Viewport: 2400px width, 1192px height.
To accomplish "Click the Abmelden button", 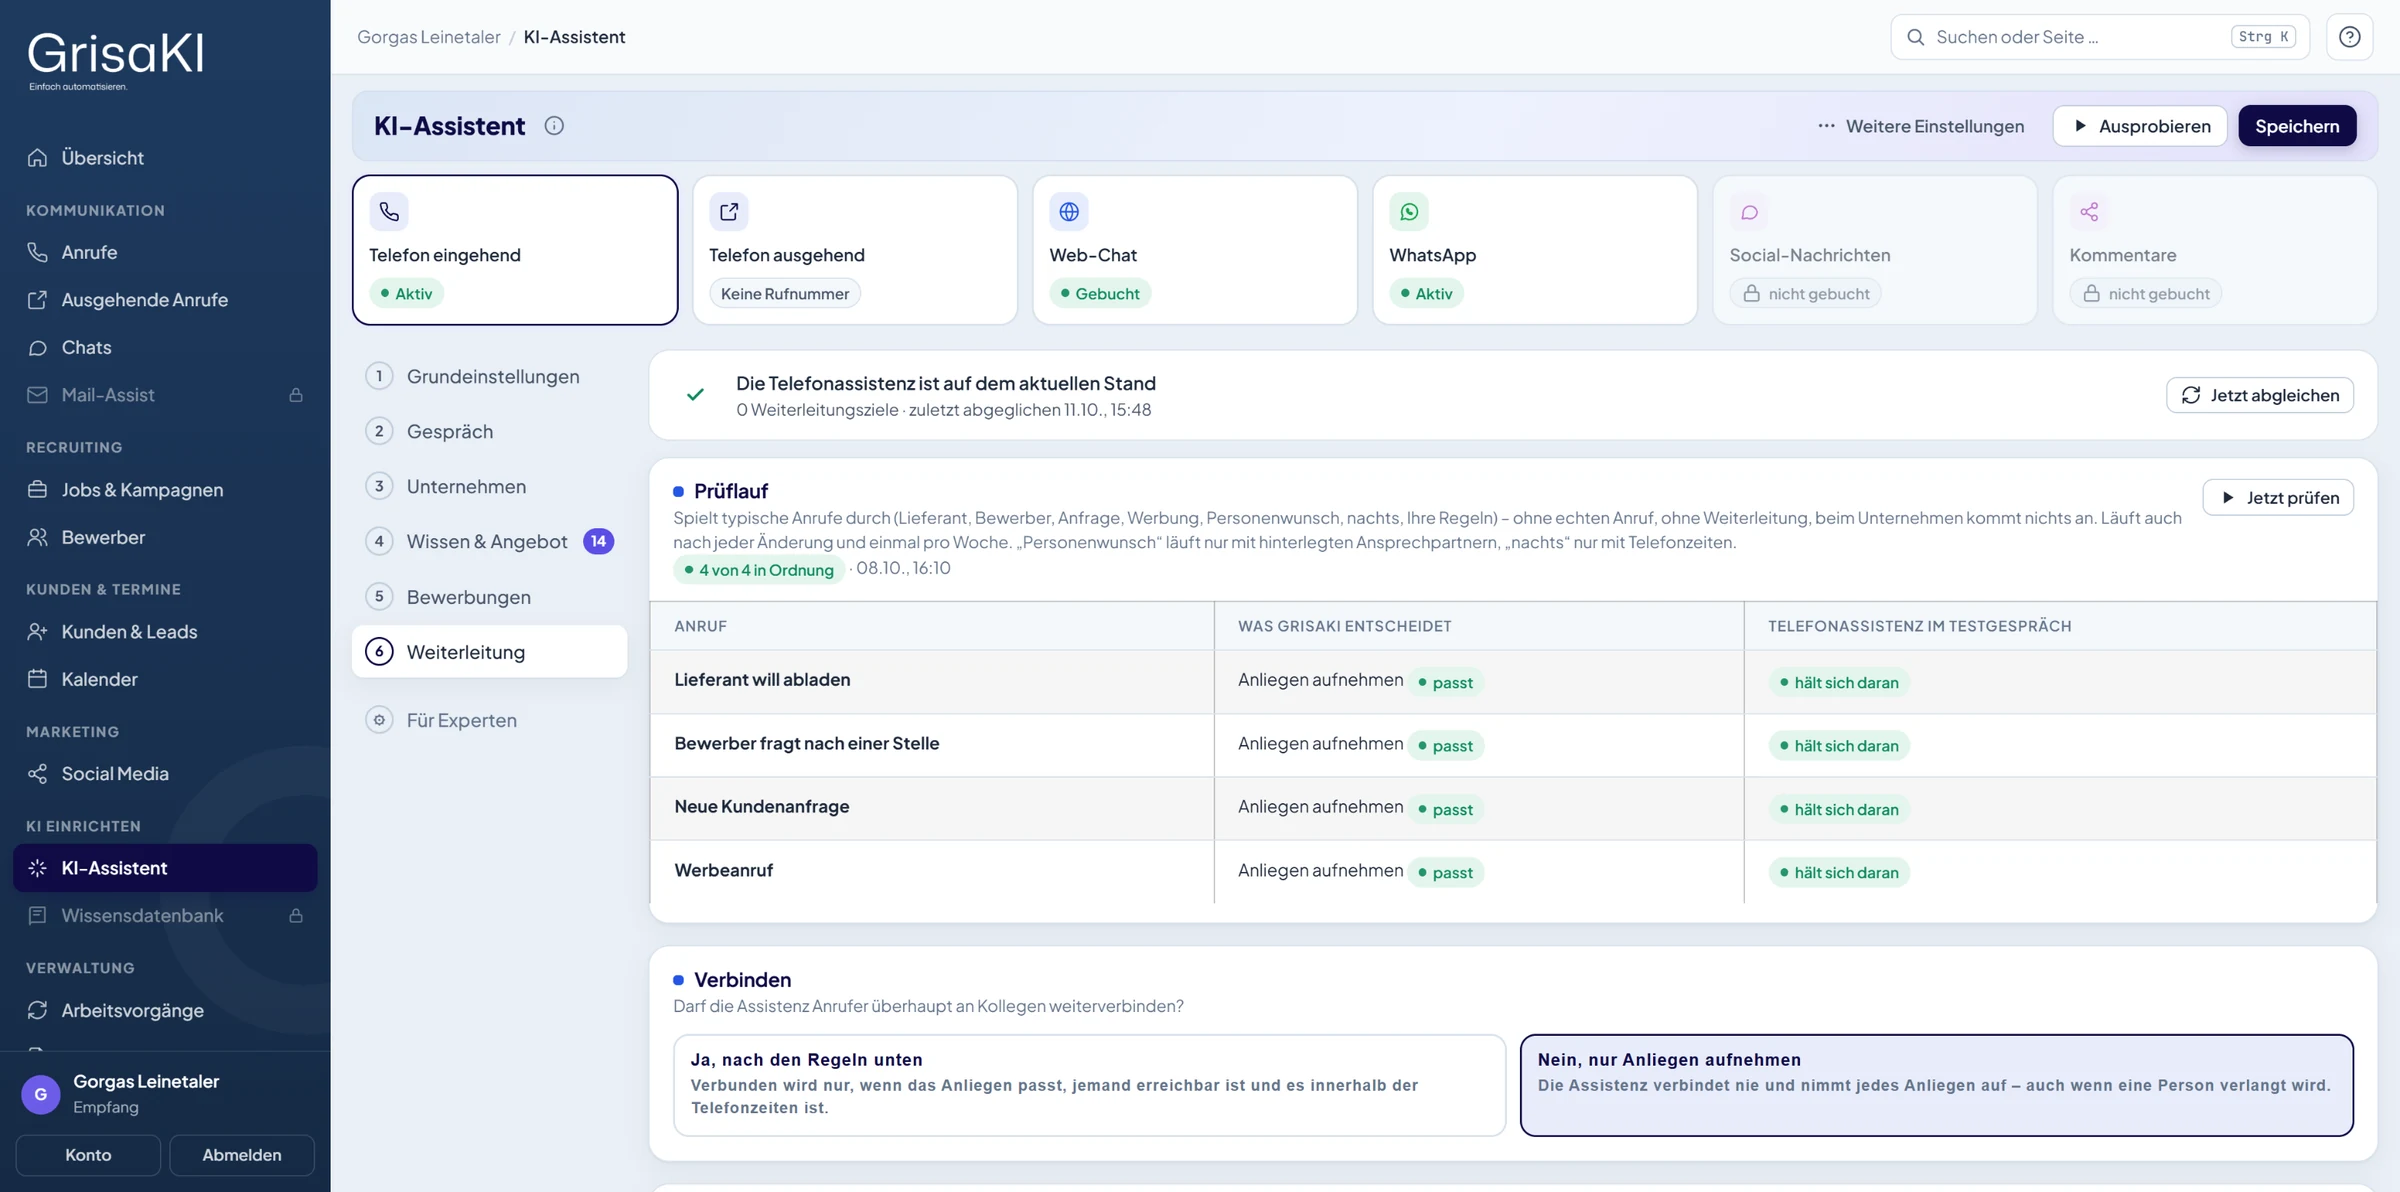I will (x=241, y=1155).
